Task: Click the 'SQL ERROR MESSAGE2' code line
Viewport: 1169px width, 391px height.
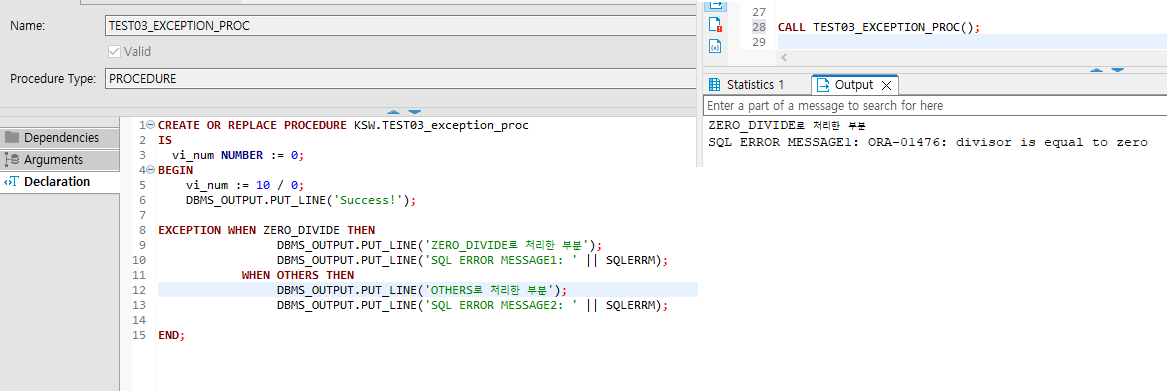Action: [473, 304]
